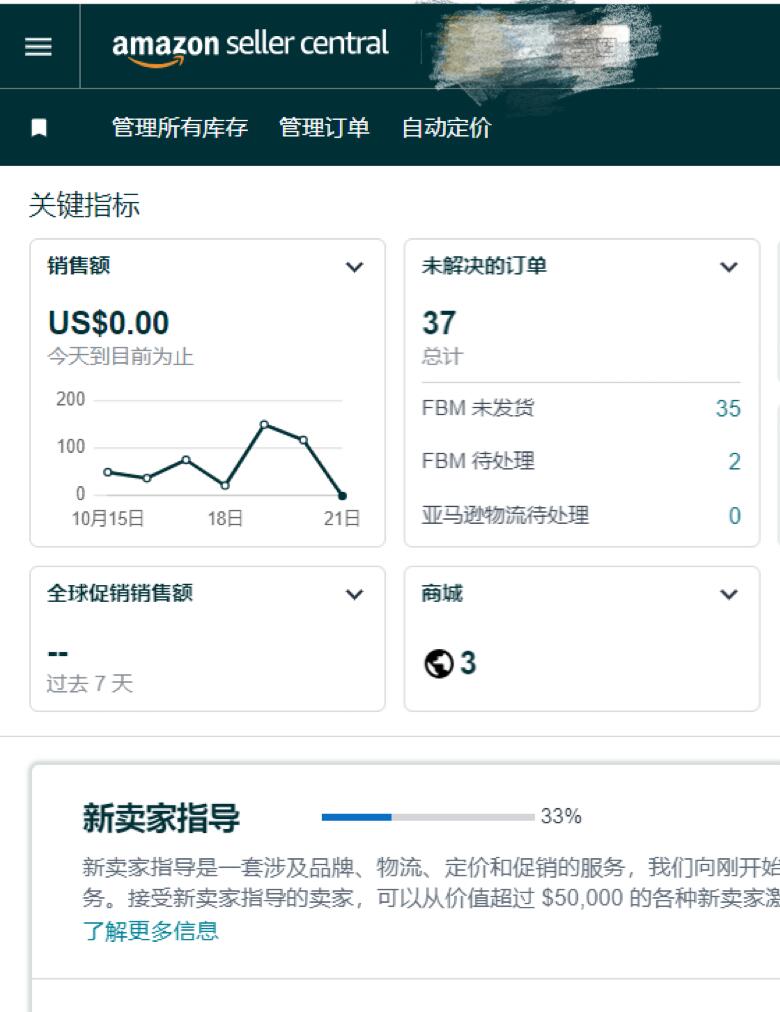Open 自动定价 from favorites bar

446,128
